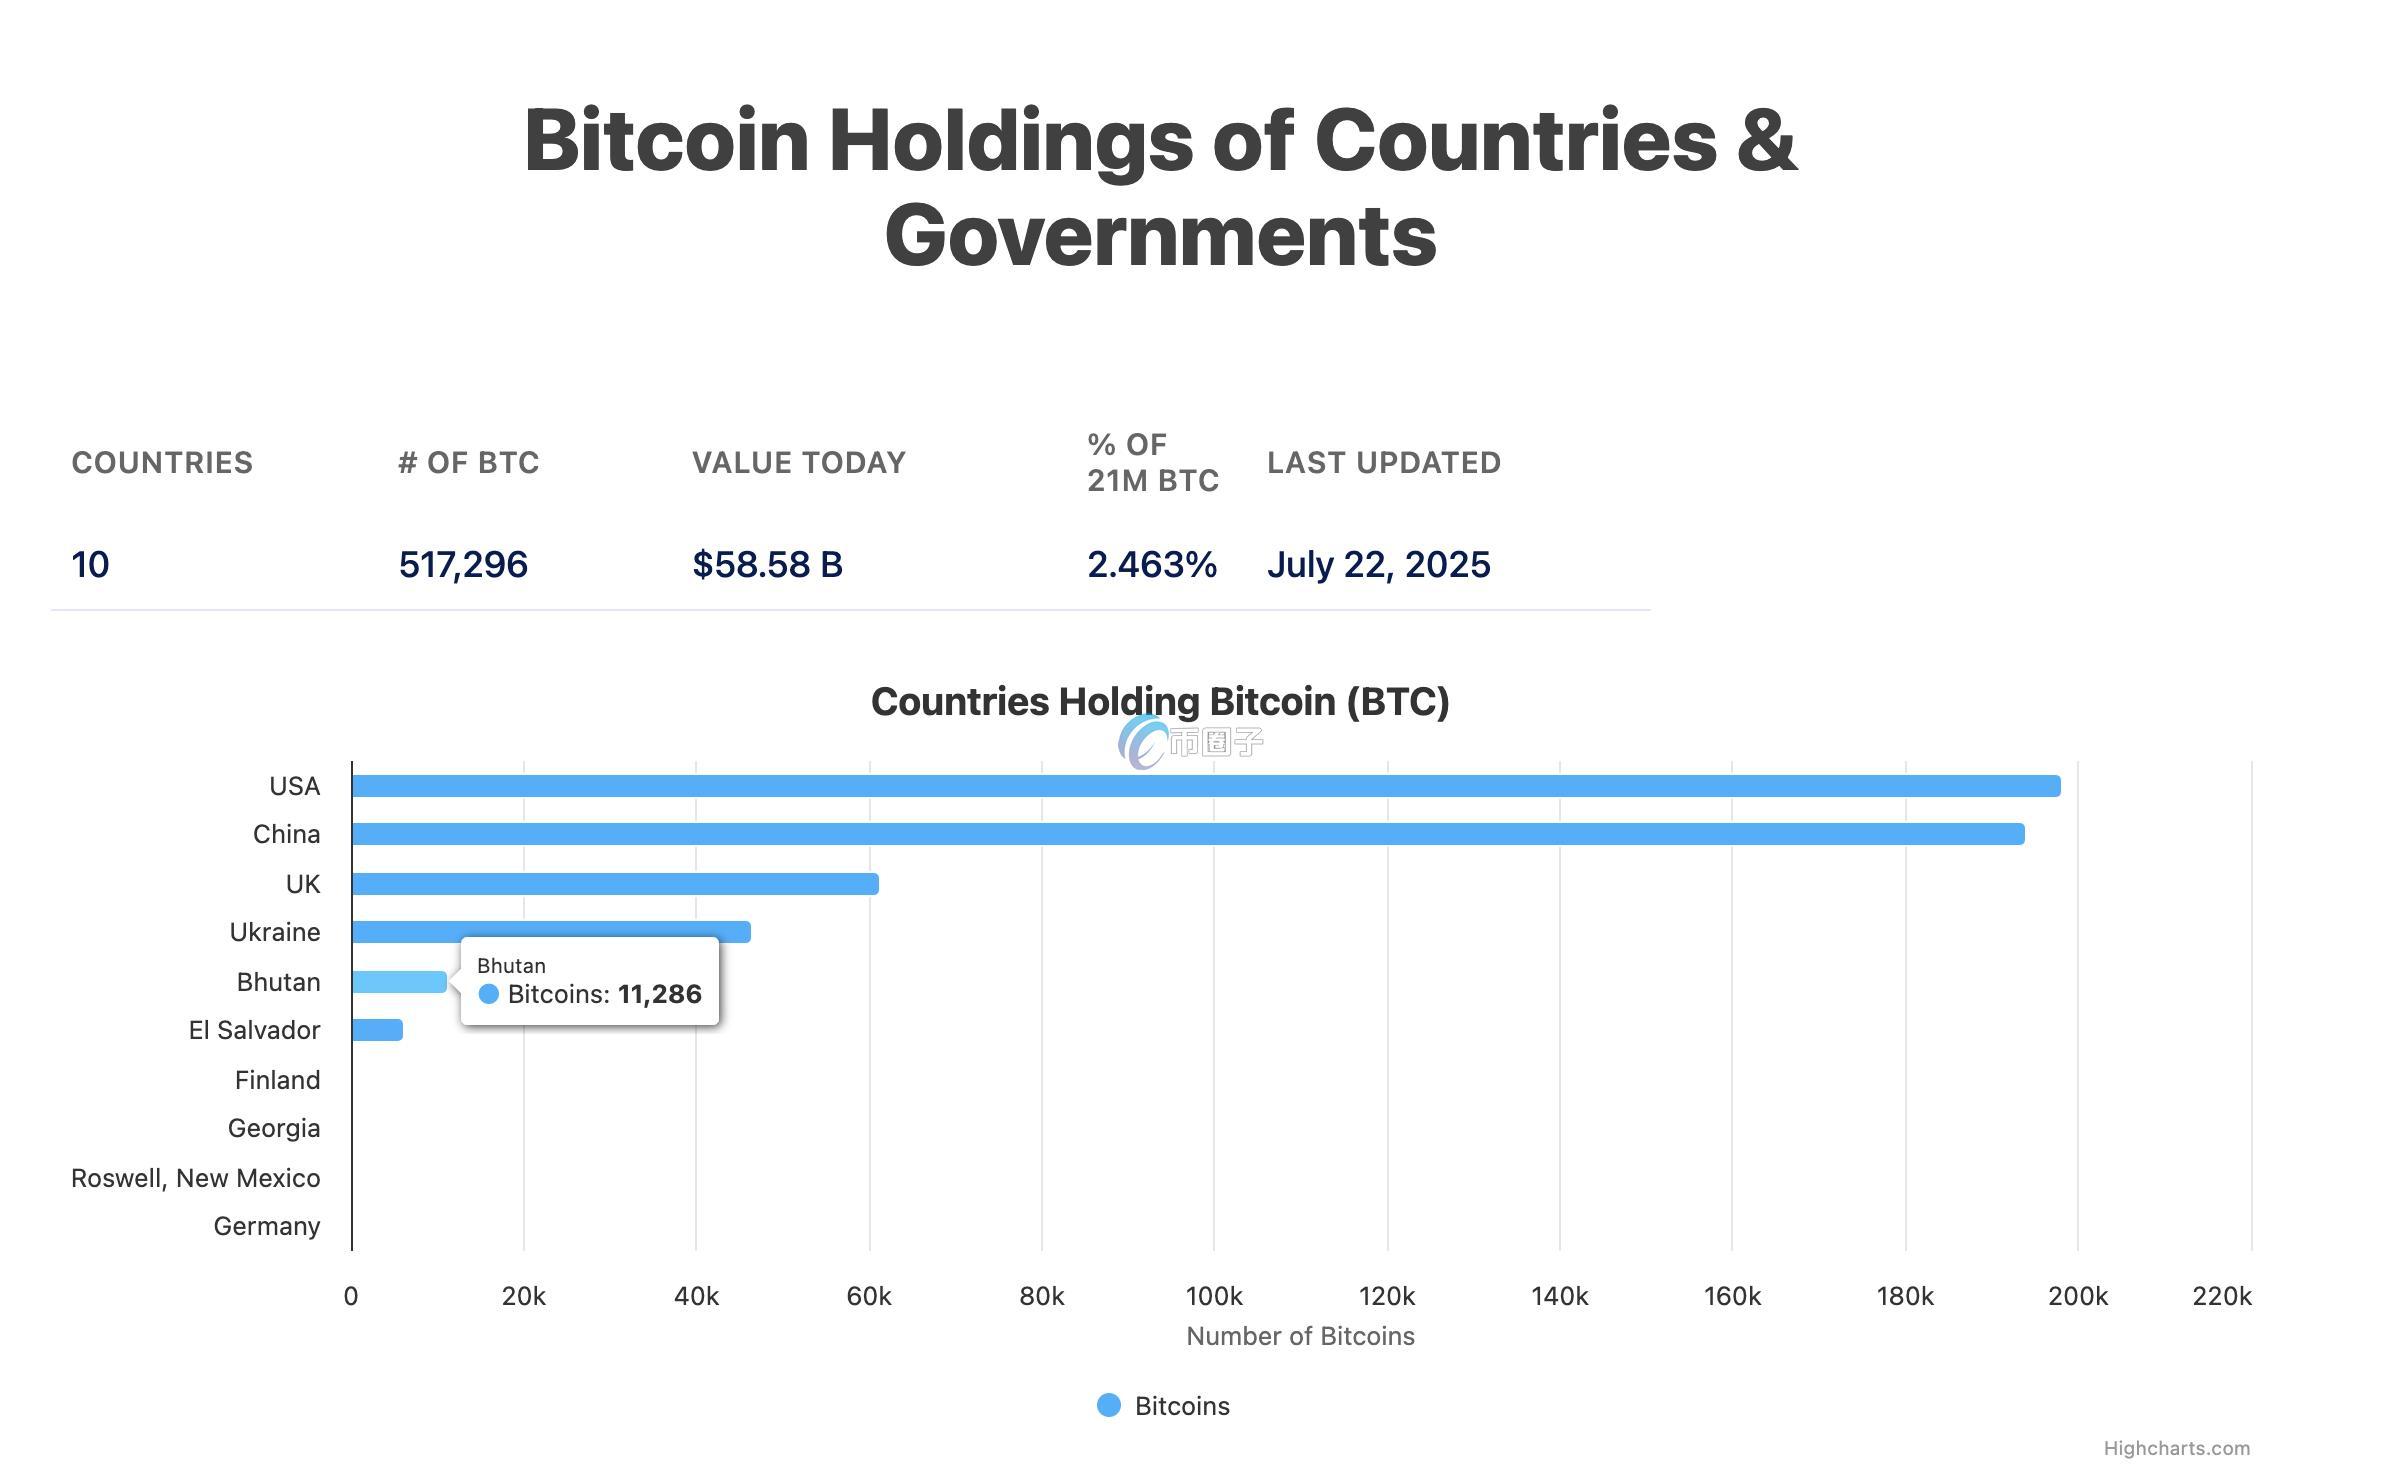
Task: Select the China bar in chart
Action: (1188, 834)
